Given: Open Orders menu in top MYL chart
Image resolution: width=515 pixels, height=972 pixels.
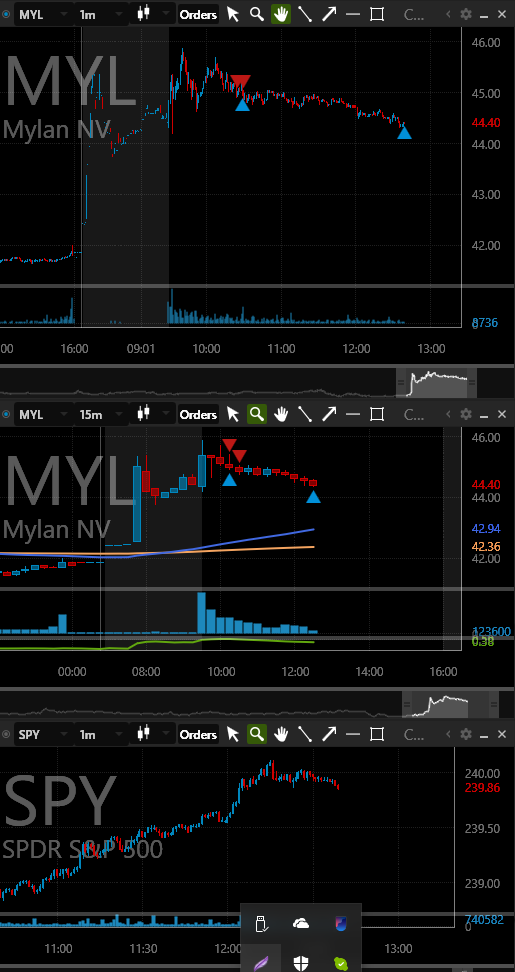Looking at the screenshot, I should coord(198,14).
